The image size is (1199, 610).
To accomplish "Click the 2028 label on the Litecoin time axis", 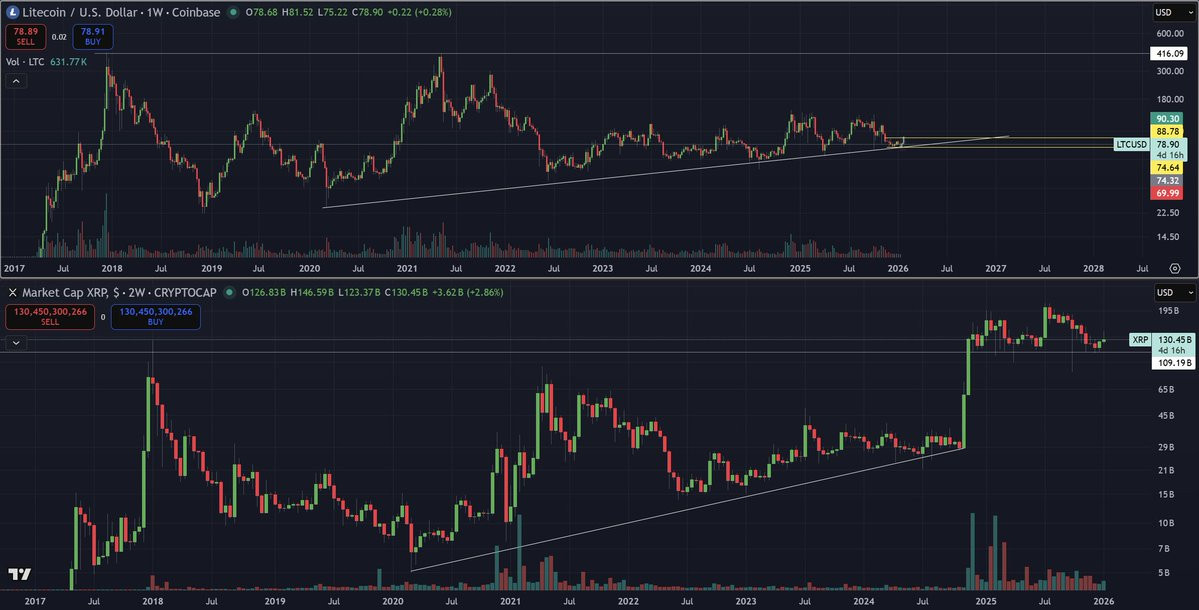I will point(1093,268).
